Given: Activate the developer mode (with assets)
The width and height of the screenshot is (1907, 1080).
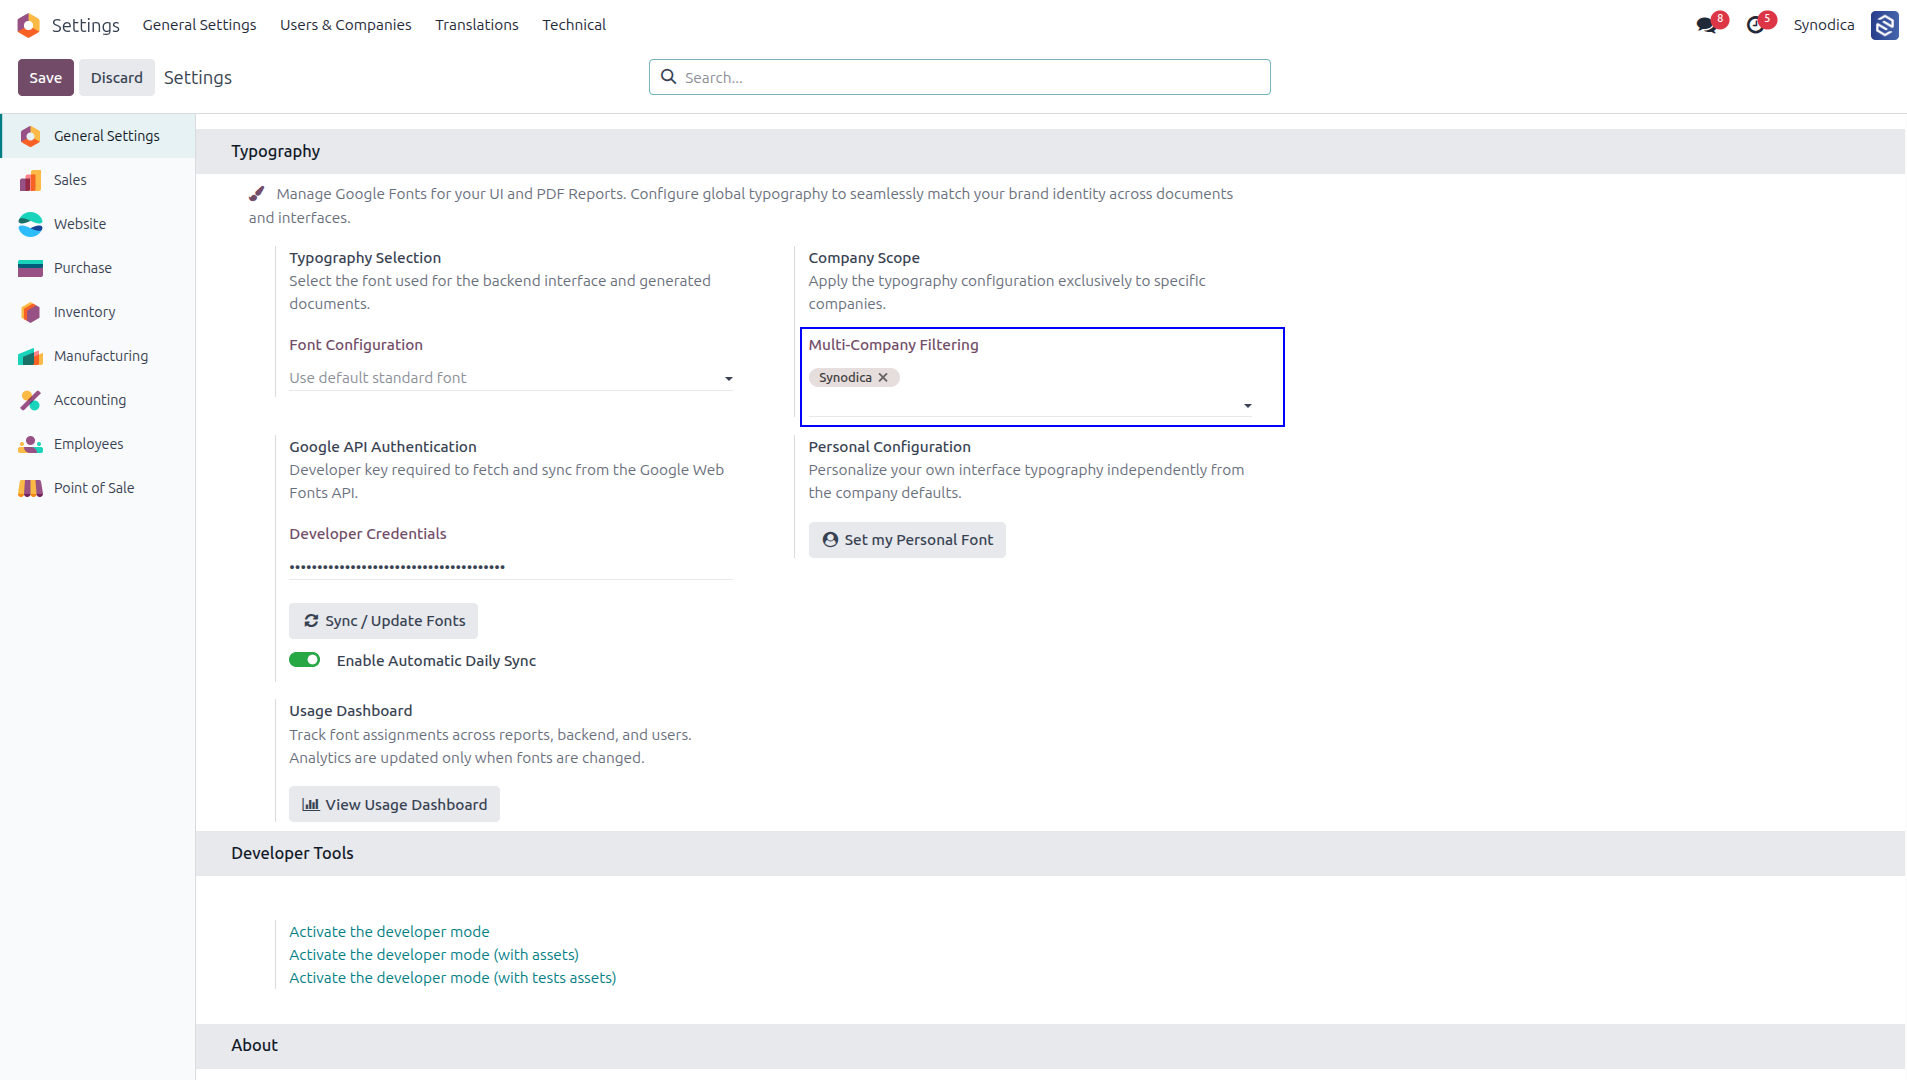Looking at the screenshot, I should tap(434, 955).
